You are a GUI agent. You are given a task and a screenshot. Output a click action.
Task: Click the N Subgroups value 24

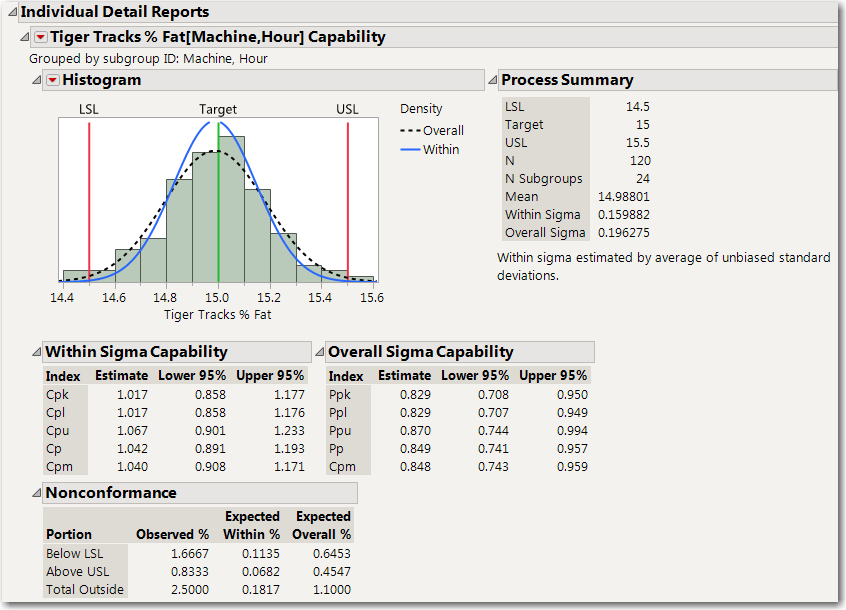tap(643, 179)
